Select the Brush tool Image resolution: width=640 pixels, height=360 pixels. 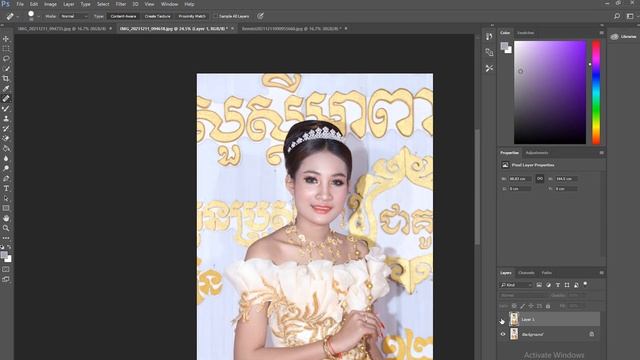pyautogui.click(x=6, y=109)
